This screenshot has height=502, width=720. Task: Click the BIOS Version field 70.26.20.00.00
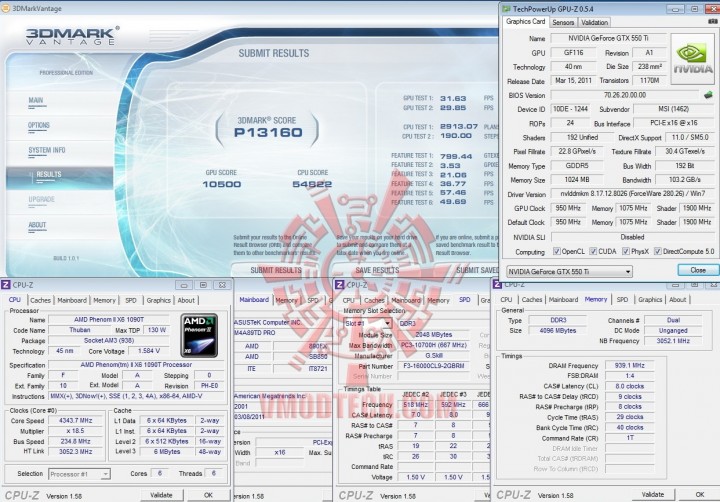point(624,95)
